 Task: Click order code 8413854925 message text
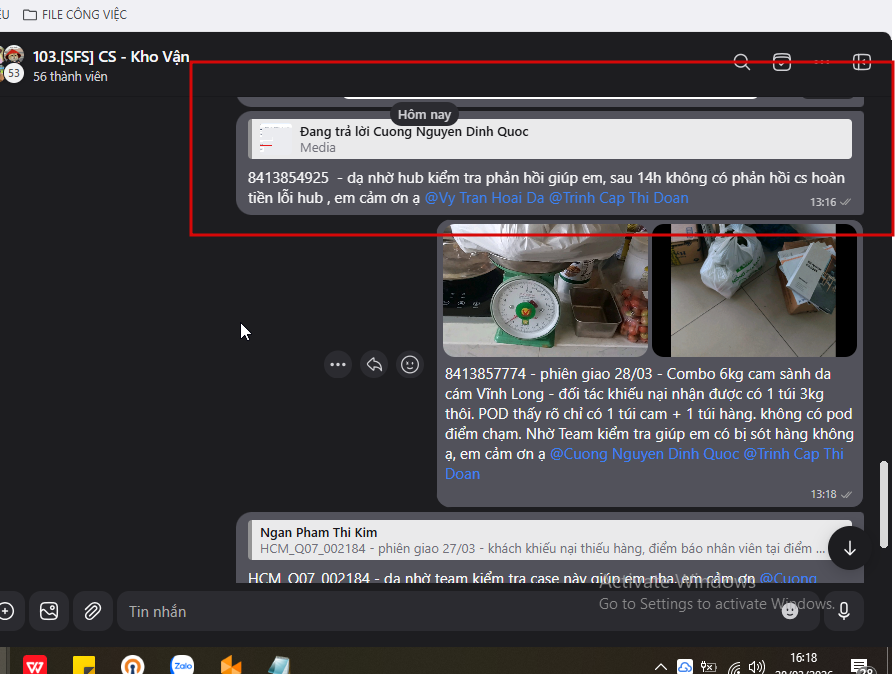point(288,177)
